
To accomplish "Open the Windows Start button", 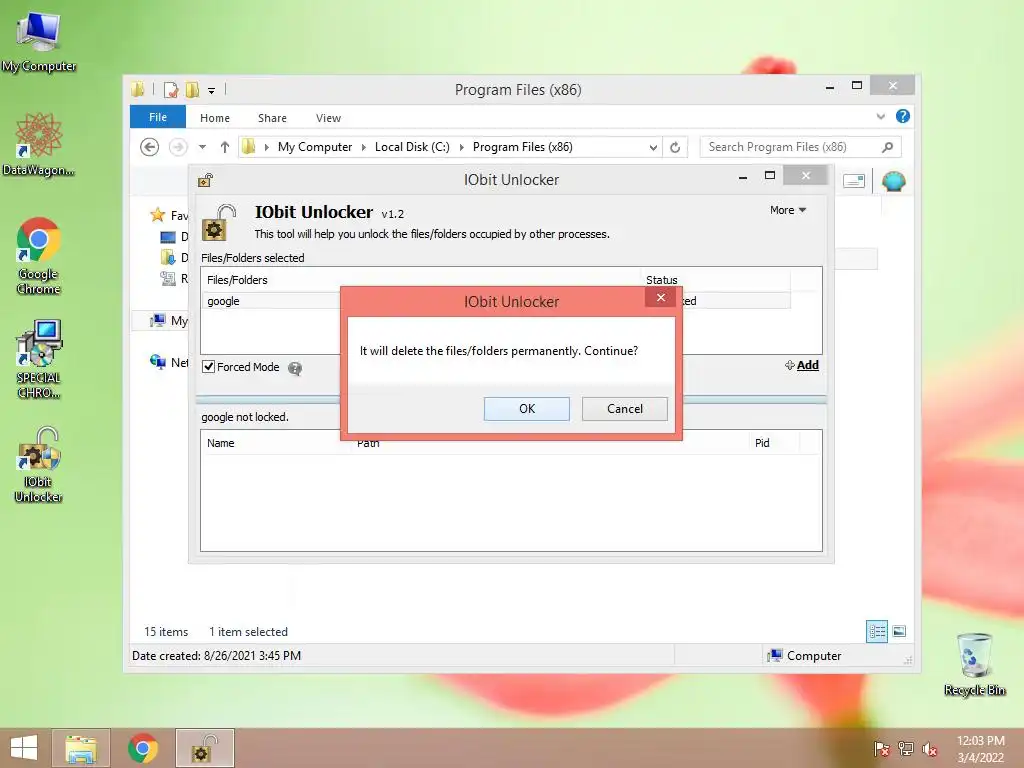I will click(x=24, y=748).
